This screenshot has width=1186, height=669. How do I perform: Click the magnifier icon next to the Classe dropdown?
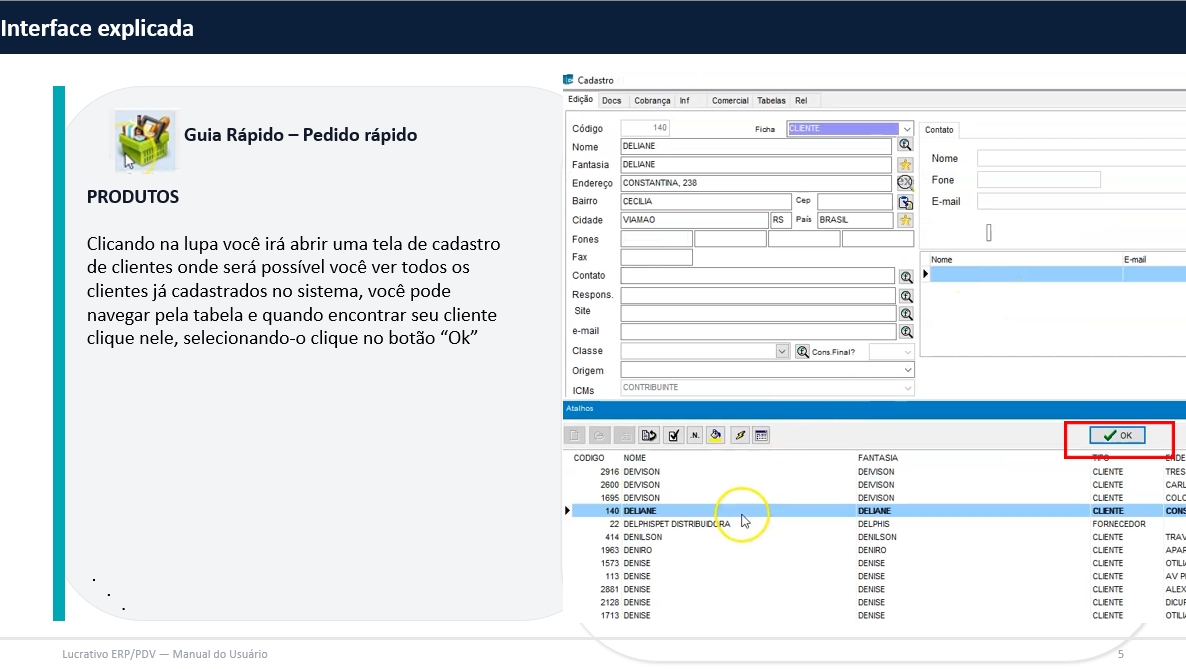(x=802, y=352)
